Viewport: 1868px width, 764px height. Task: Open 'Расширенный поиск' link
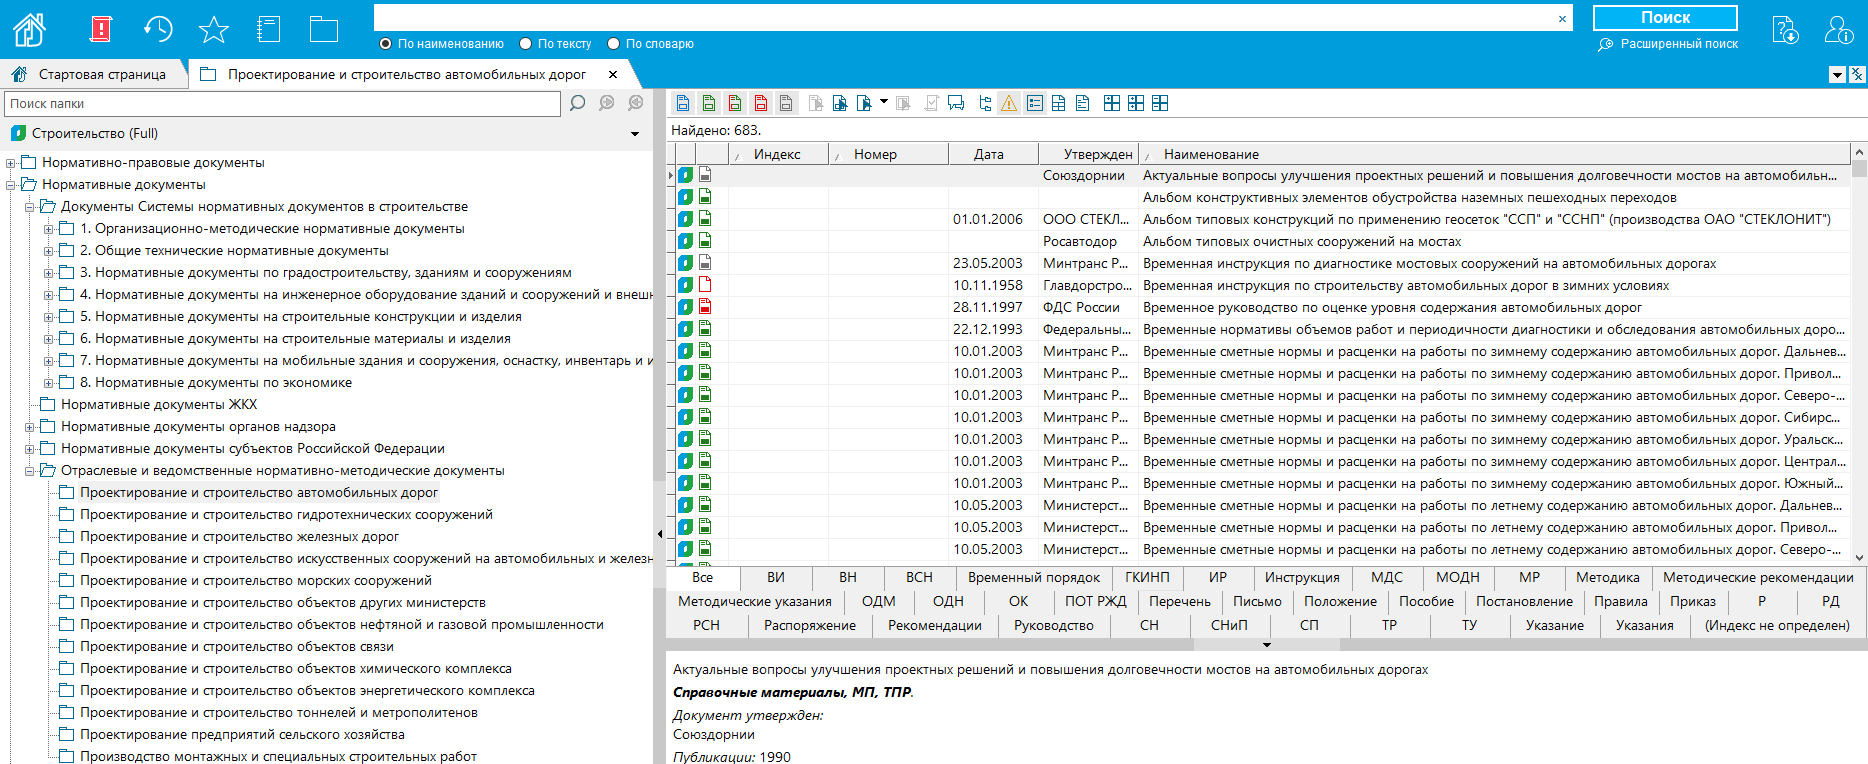[x=1668, y=44]
